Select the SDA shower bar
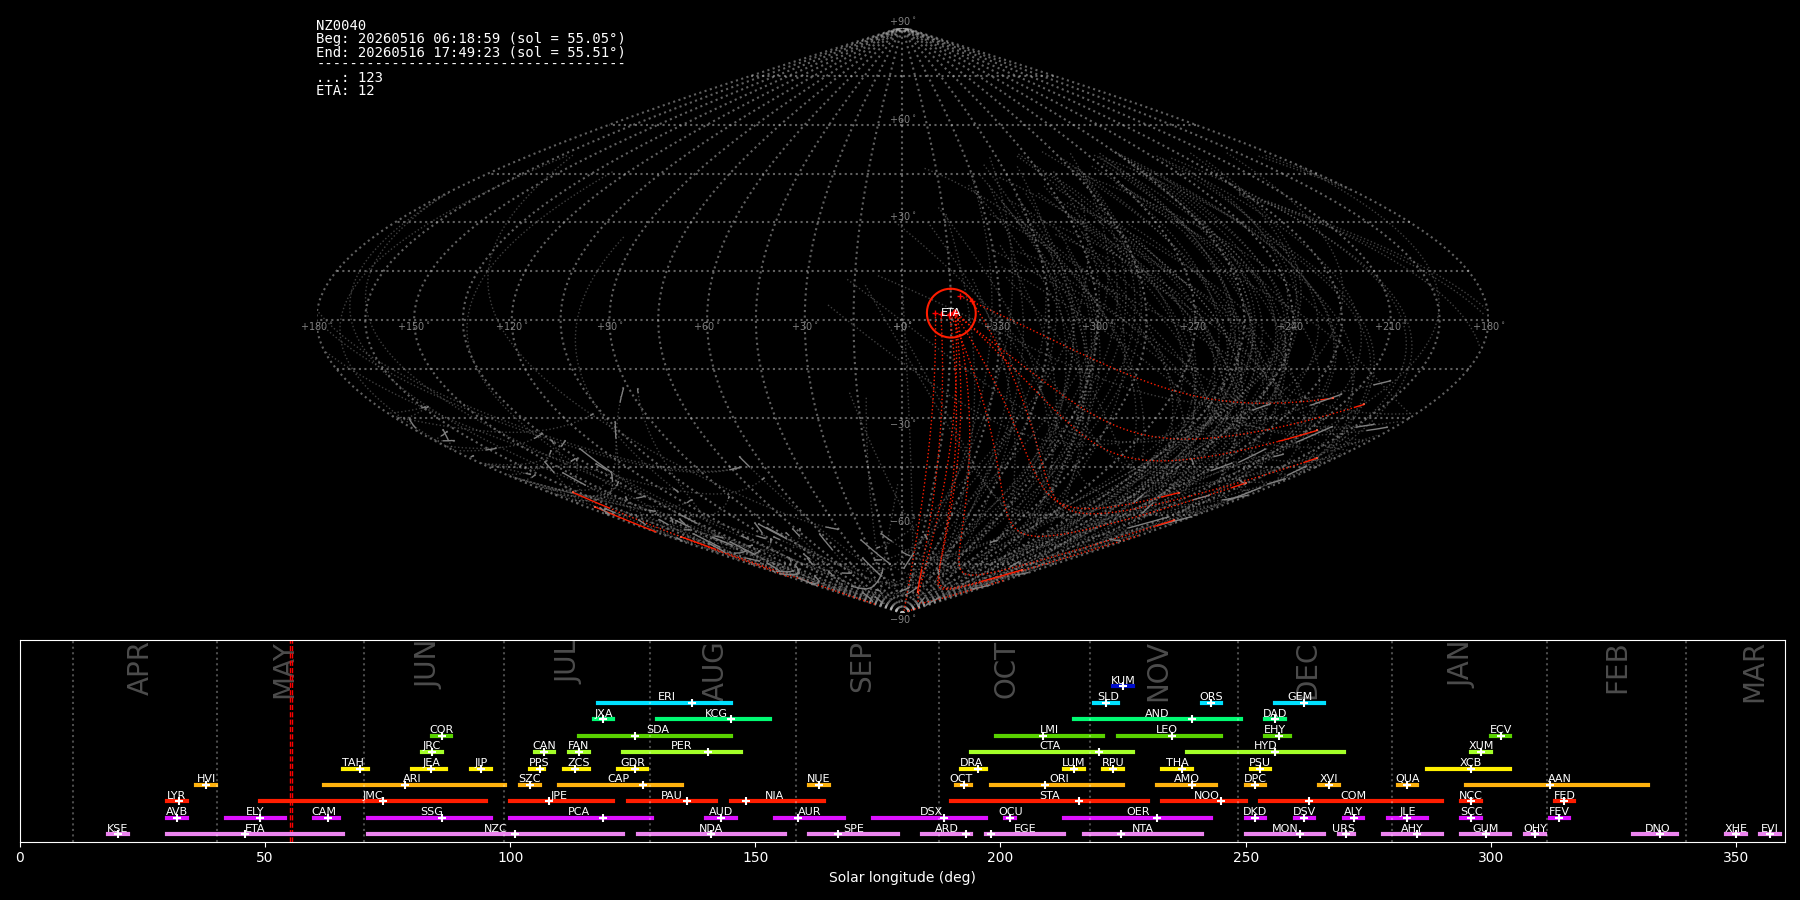 [655, 736]
